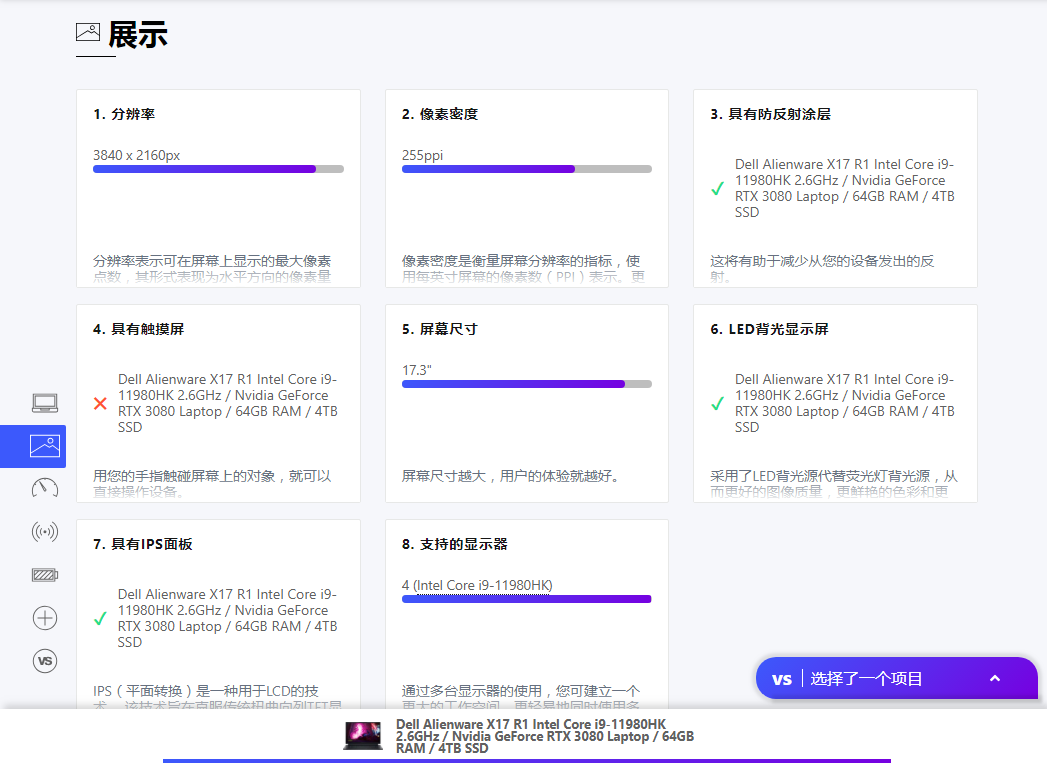The height and width of the screenshot is (763, 1047).
Task: Click the 这将有助于减少 description text
Action: point(822,268)
